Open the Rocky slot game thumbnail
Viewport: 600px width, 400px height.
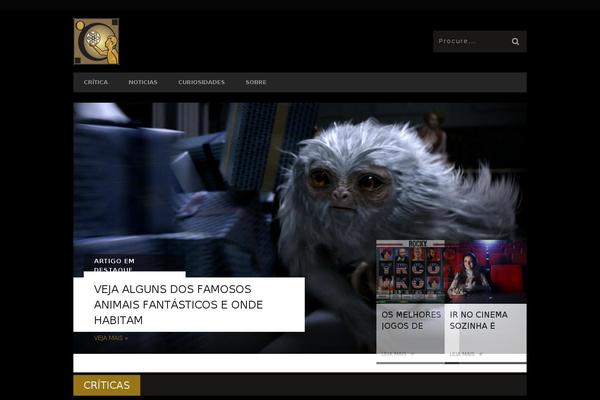coord(410,271)
